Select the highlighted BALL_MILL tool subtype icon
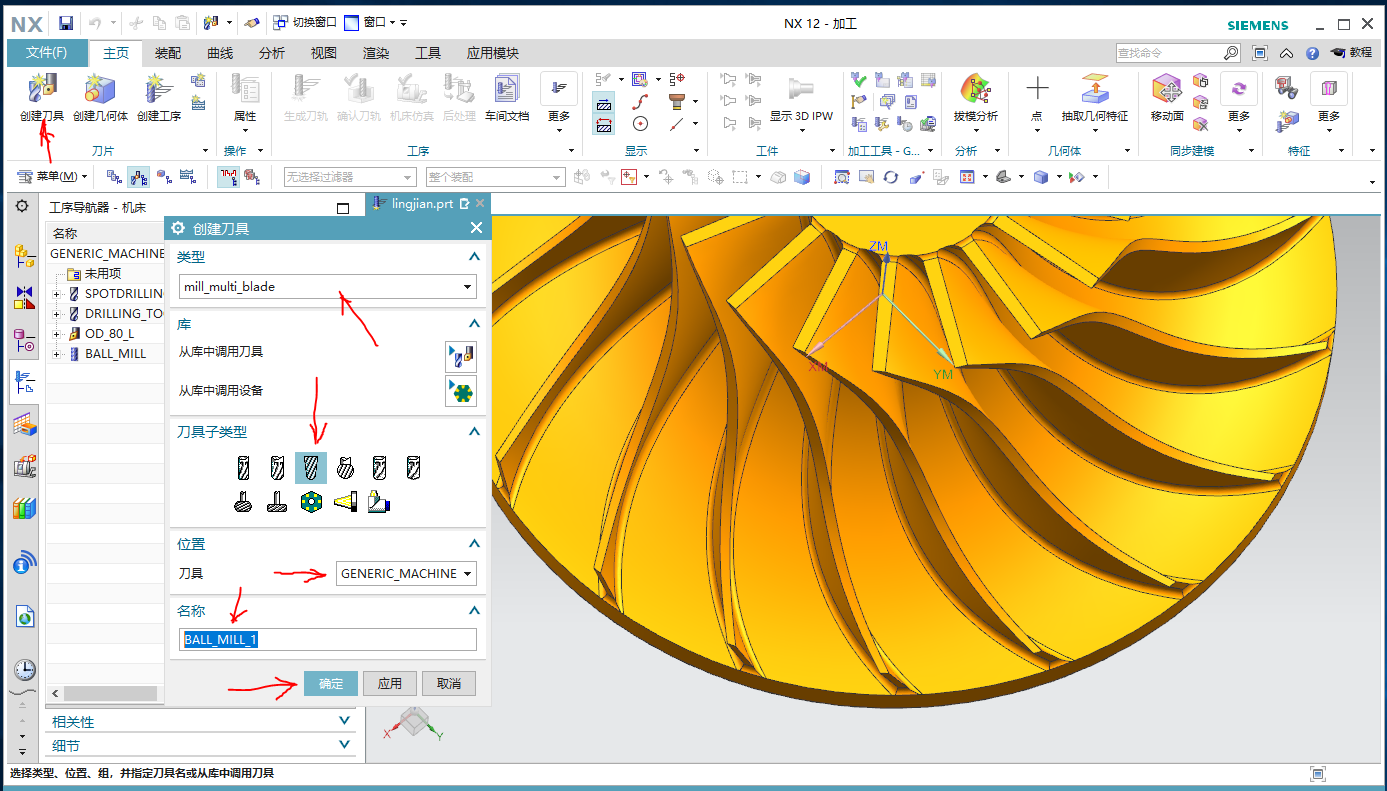The height and width of the screenshot is (791, 1387). tap(310, 467)
